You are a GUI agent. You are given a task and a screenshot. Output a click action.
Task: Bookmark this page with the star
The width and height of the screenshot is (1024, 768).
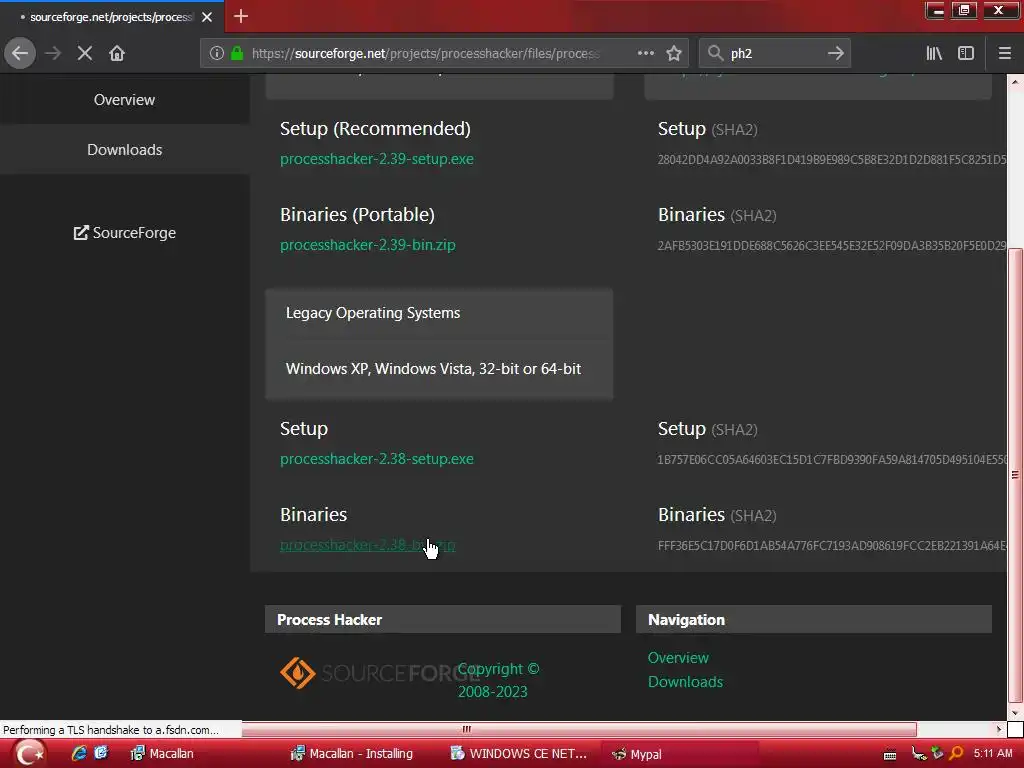[x=674, y=53]
